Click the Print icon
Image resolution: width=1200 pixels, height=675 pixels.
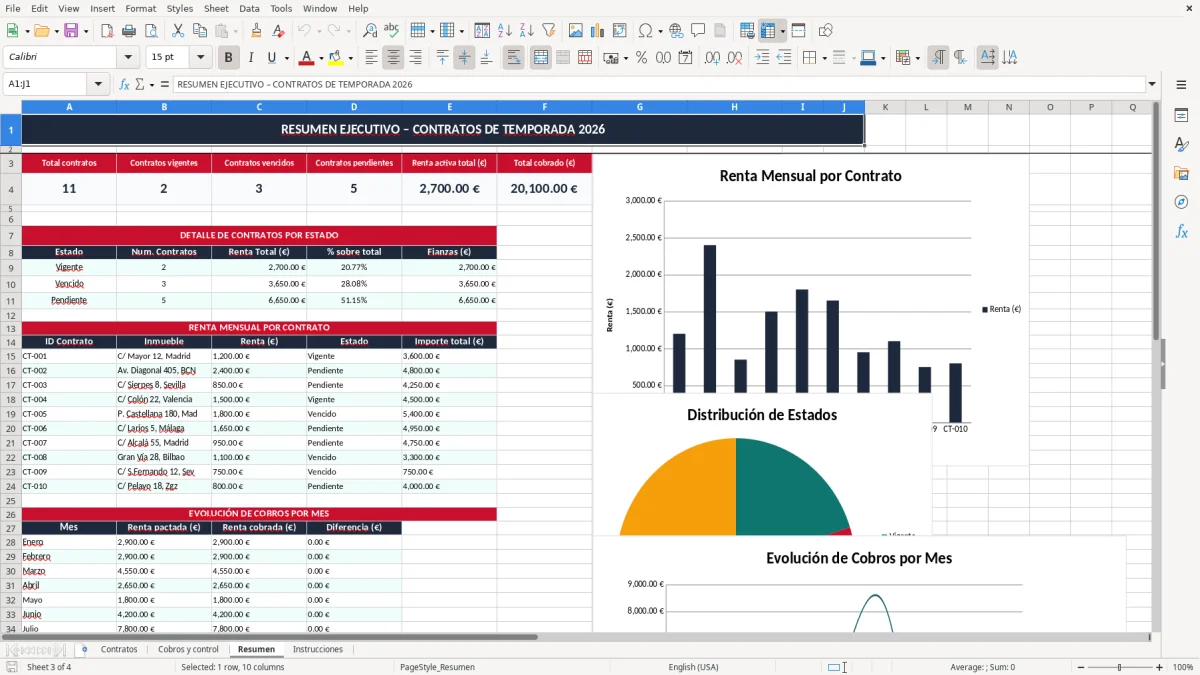click(129, 31)
